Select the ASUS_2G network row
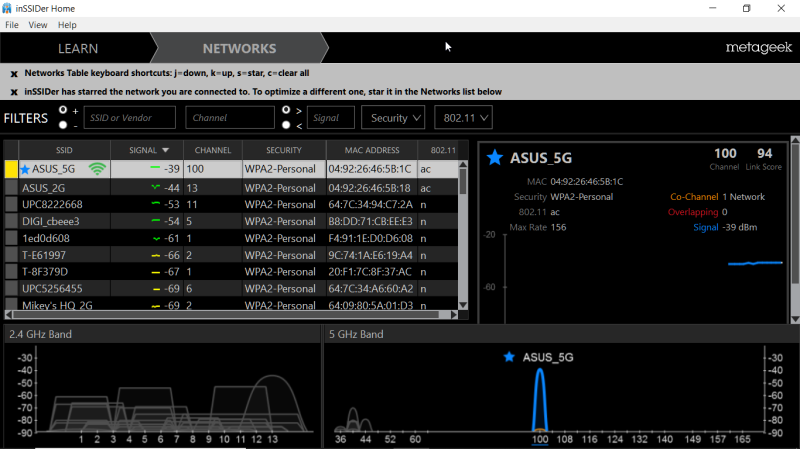 tap(231, 188)
